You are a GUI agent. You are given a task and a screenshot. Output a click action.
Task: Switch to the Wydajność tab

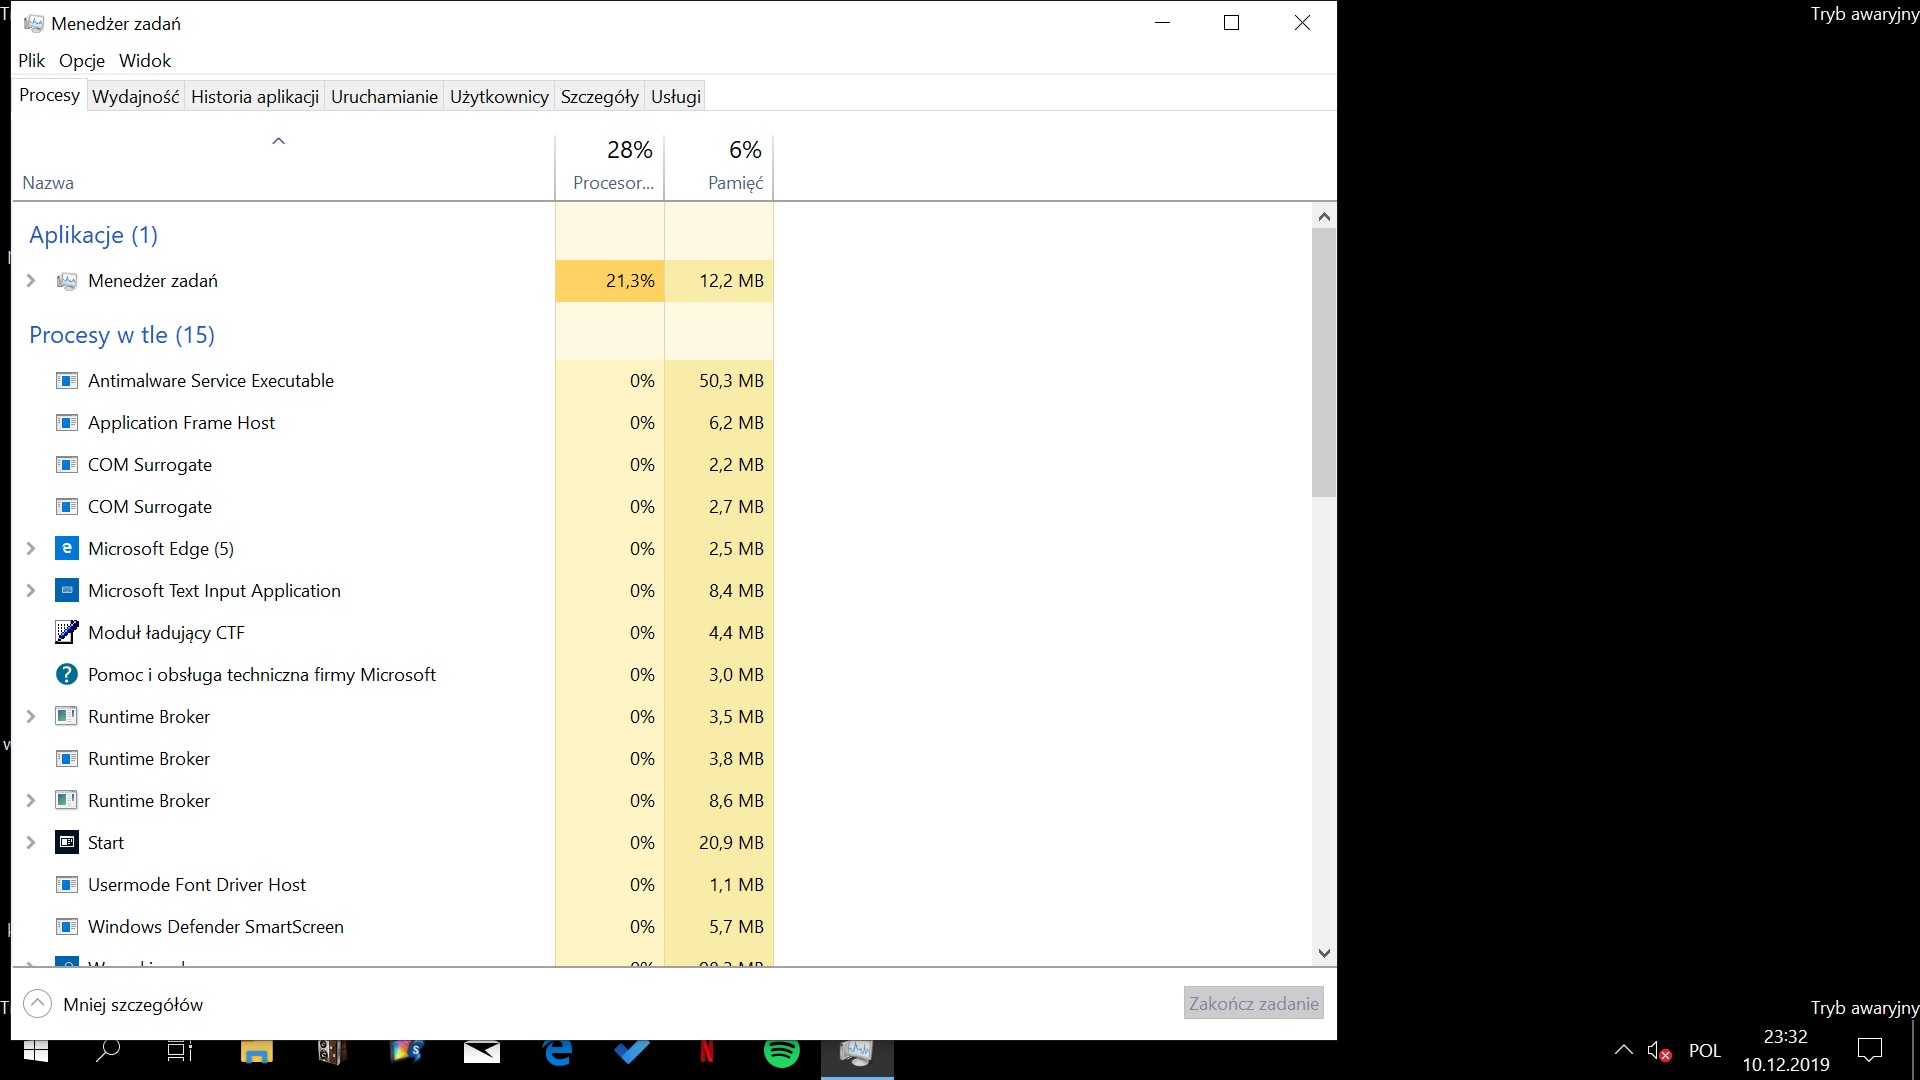pyautogui.click(x=135, y=97)
